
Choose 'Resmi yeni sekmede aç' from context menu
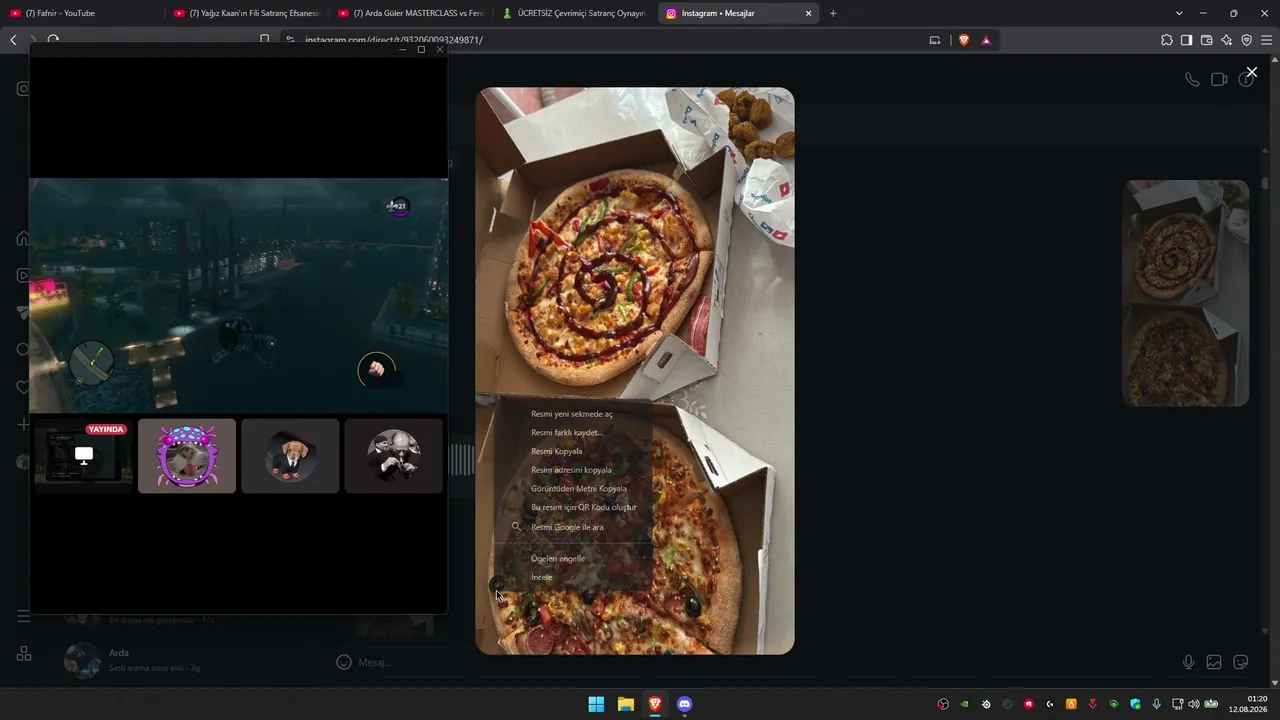(x=572, y=414)
